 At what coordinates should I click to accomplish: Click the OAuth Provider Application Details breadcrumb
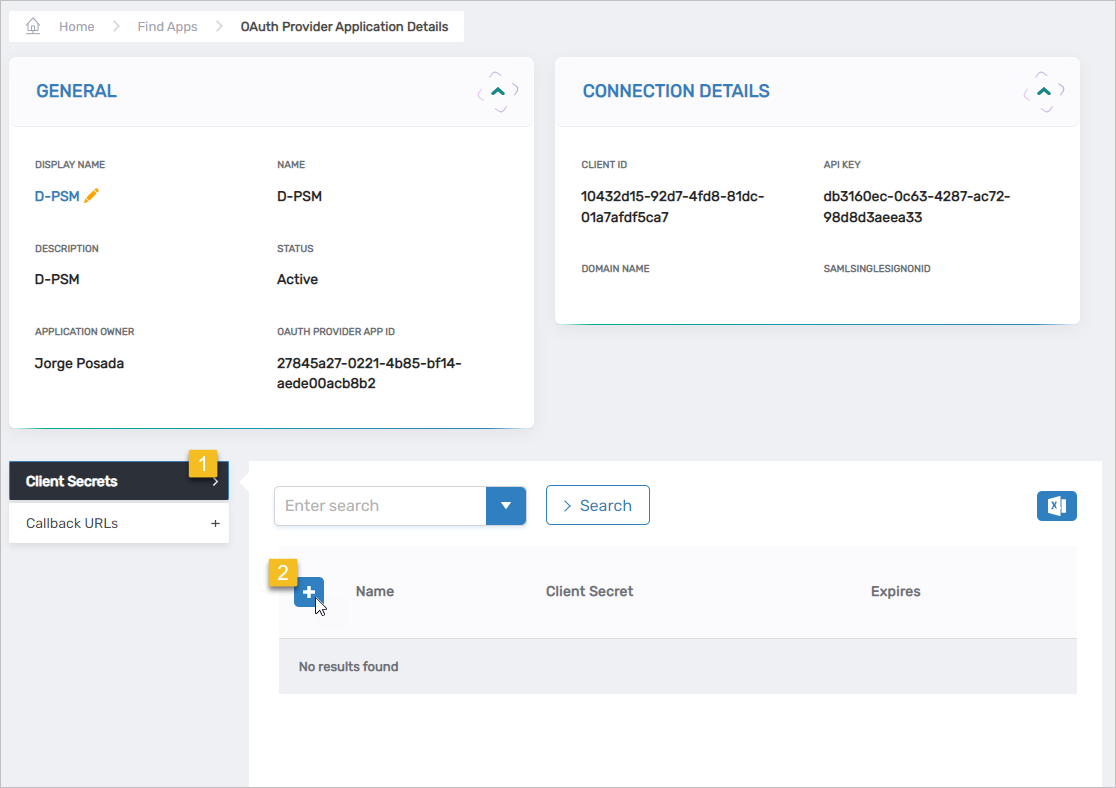(344, 27)
